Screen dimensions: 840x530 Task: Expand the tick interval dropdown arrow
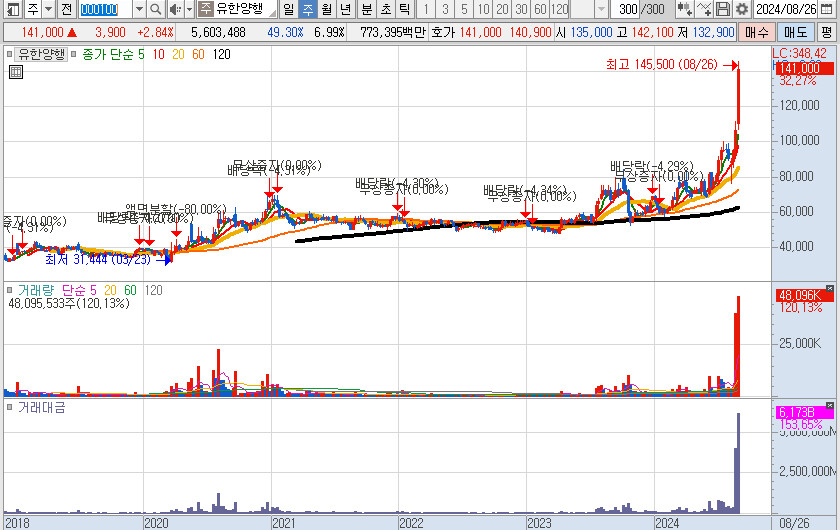pyautogui.click(x=601, y=9)
